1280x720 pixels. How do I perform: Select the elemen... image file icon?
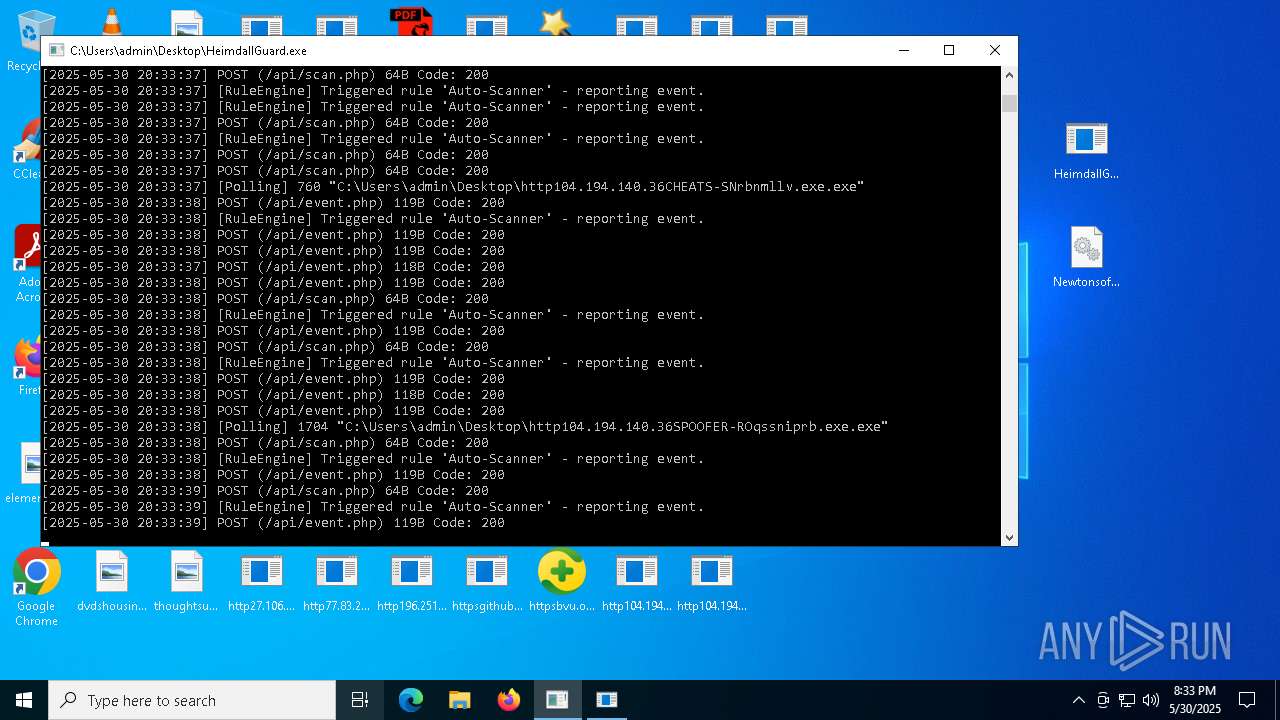(26, 473)
